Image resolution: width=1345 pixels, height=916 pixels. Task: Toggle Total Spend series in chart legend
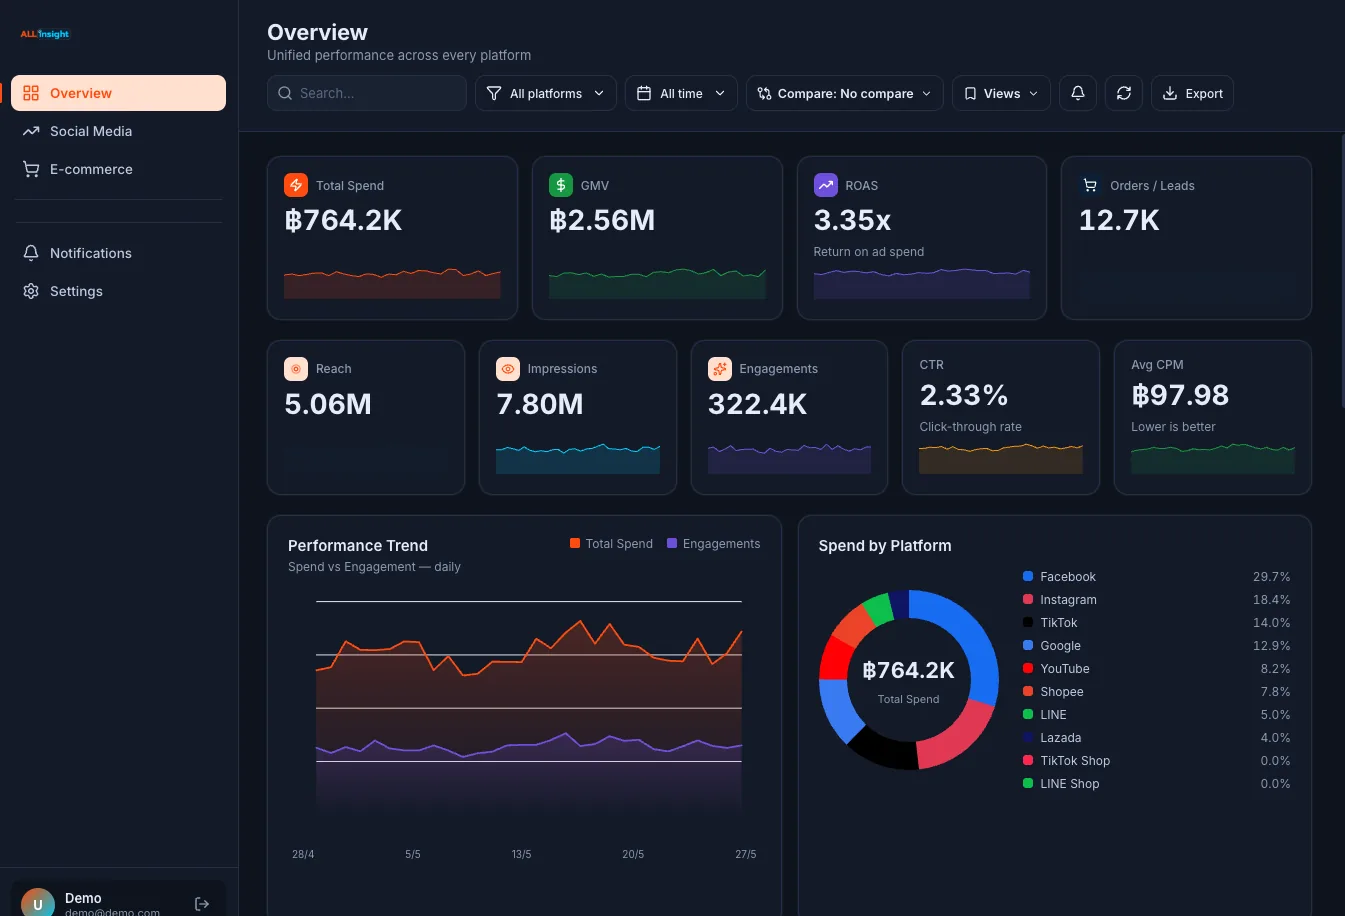click(x=611, y=544)
